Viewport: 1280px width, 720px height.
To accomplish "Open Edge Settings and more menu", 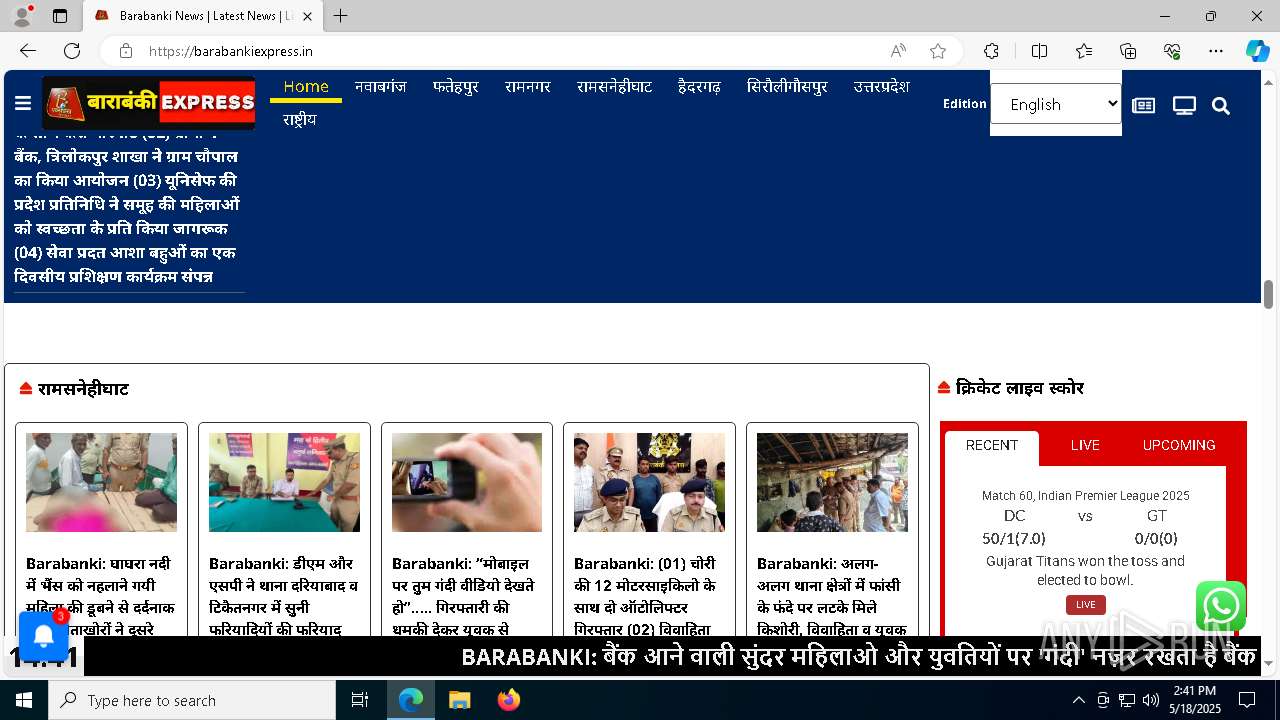I will [1216, 51].
